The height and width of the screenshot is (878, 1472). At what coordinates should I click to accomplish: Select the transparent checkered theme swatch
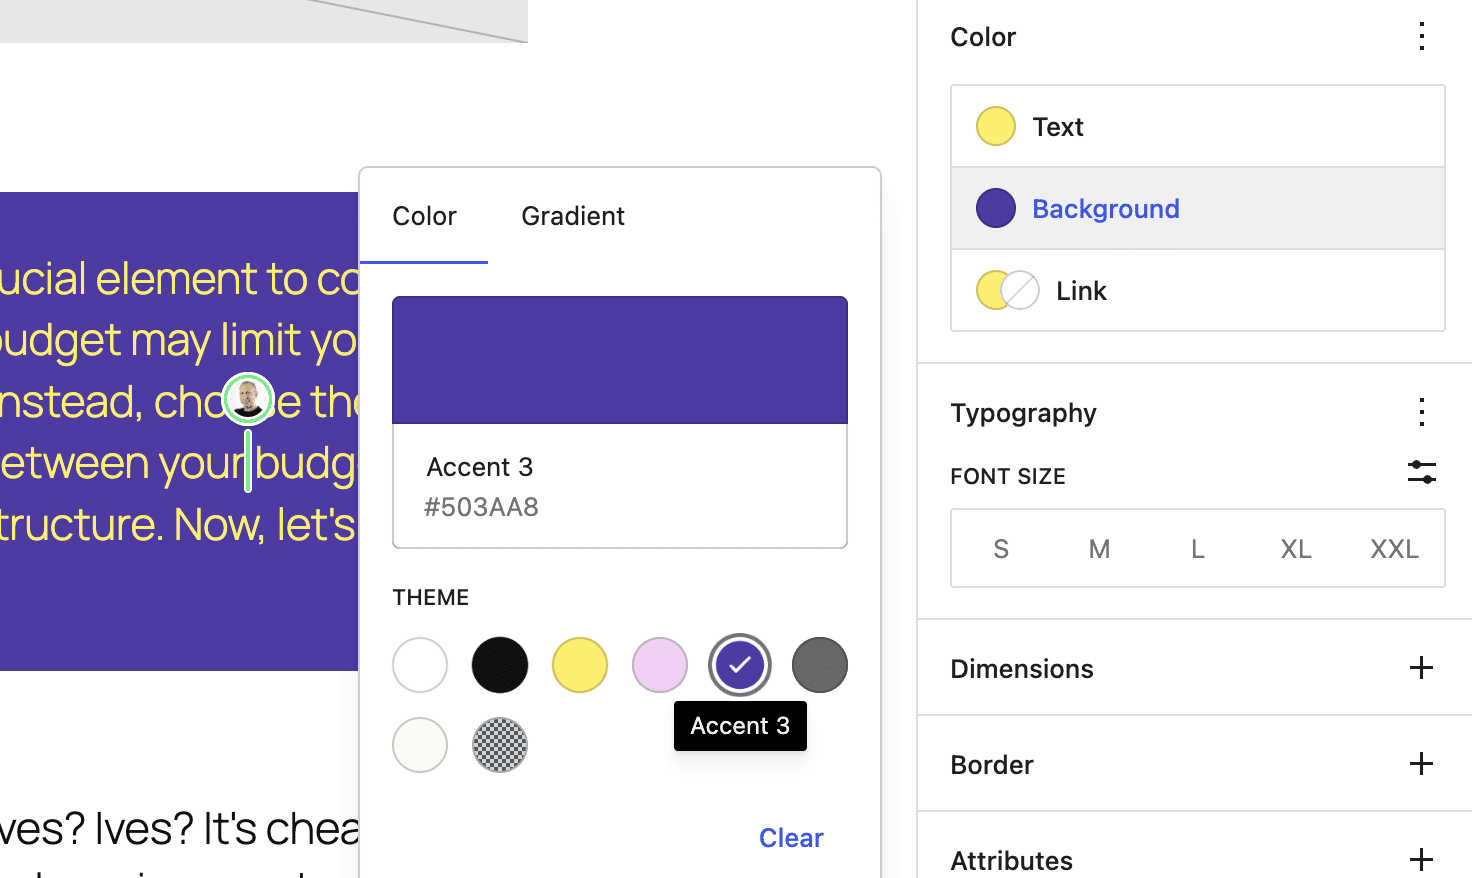pyautogui.click(x=499, y=744)
